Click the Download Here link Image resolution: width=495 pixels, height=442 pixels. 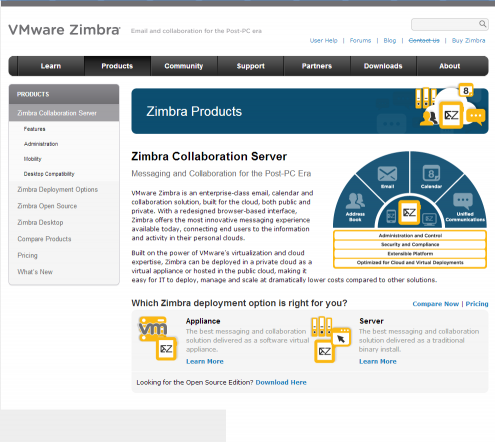coord(281,383)
